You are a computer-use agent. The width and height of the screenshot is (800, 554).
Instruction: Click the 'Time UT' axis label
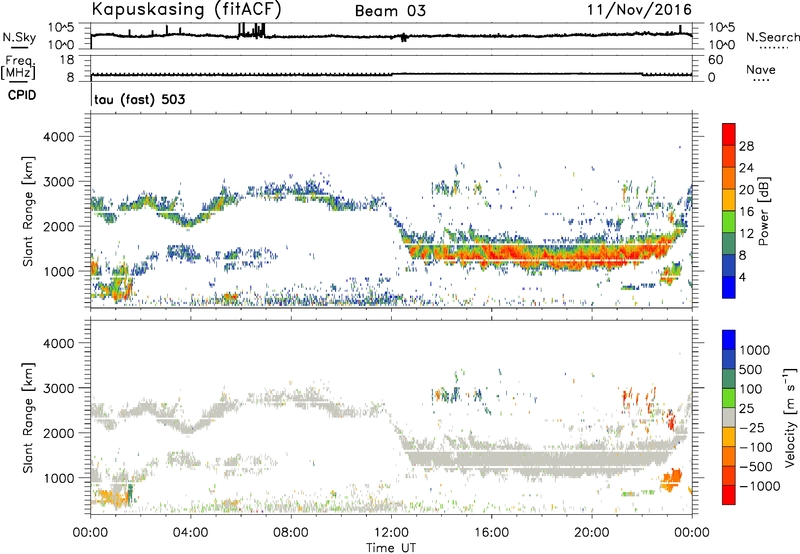tap(391, 548)
